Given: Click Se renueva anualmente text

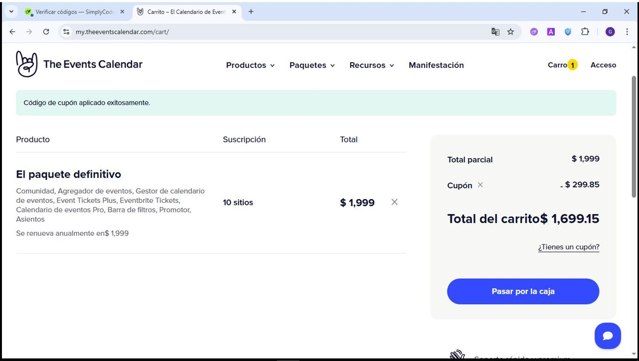Looking at the screenshot, I should pyautogui.click(x=72, y=233).
